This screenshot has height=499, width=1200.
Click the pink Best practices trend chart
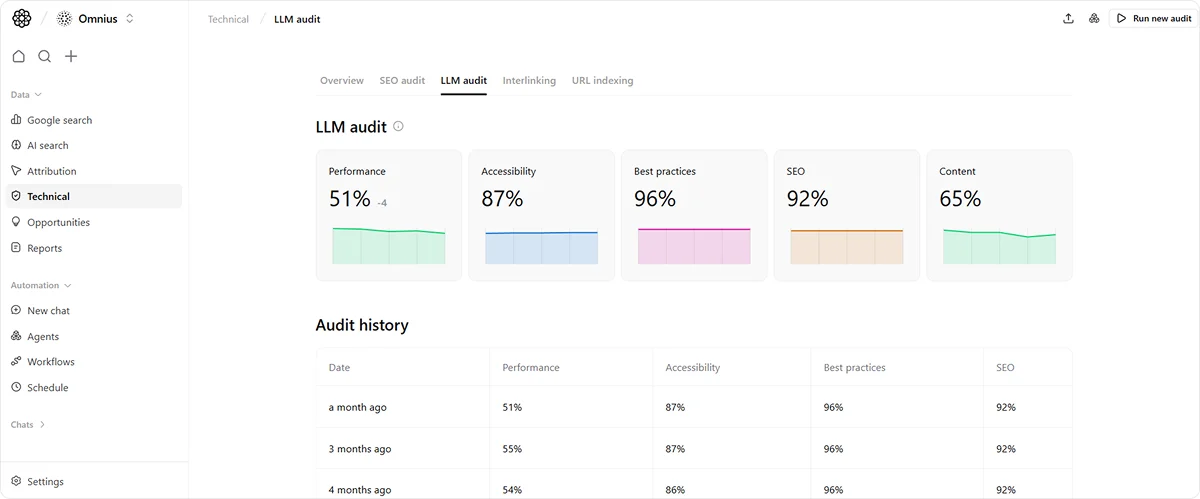(x=694, y=246)
